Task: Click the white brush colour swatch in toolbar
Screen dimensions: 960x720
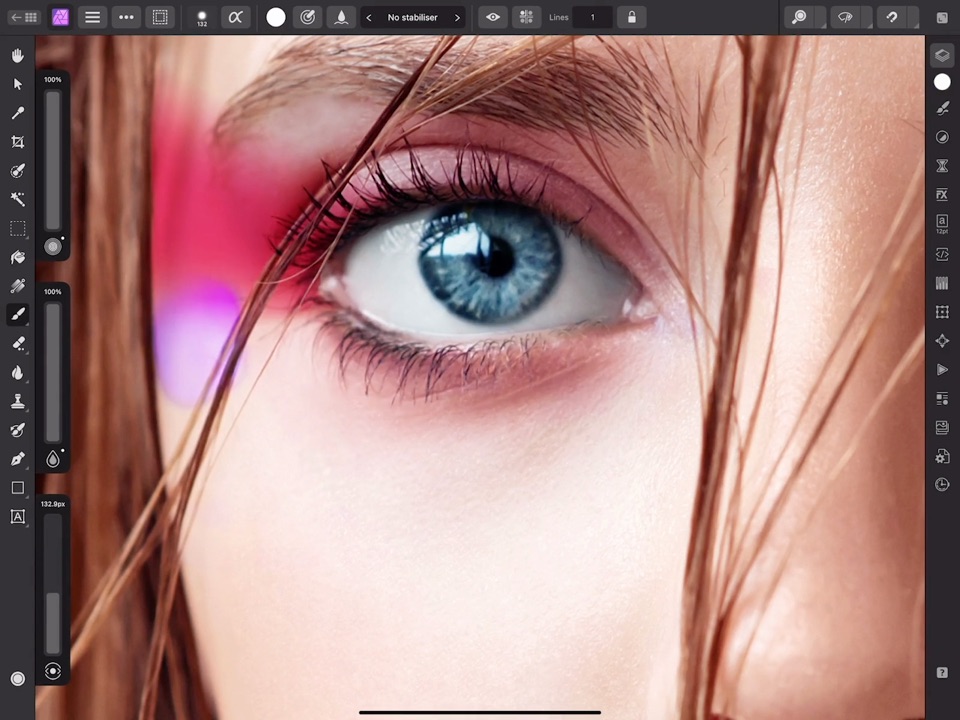Action: pyautogui.click(x=276, y=17)
